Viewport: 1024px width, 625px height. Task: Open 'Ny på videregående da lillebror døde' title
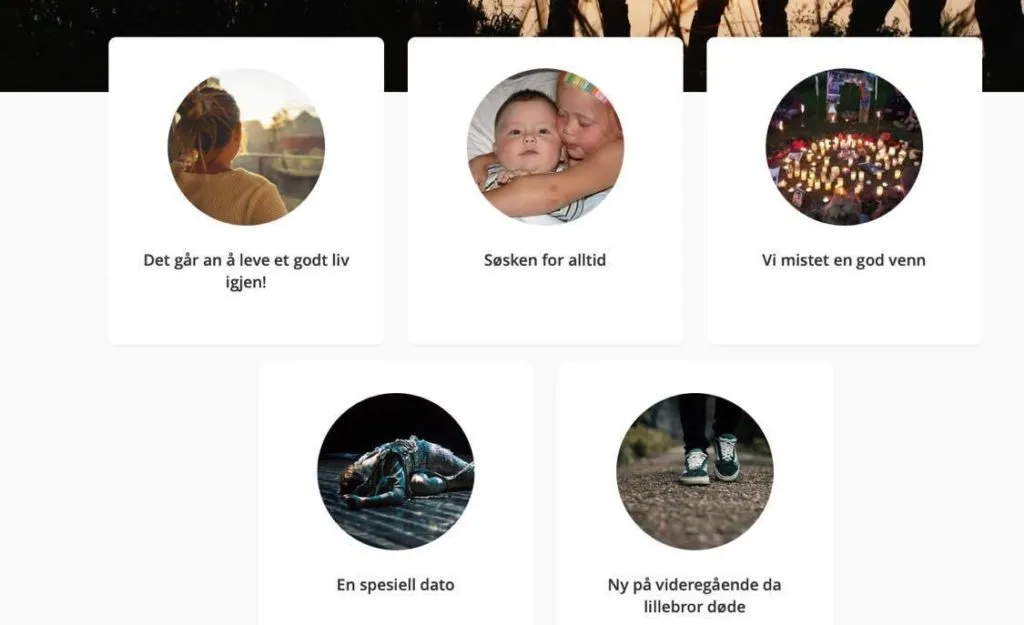tap(695, 595)
